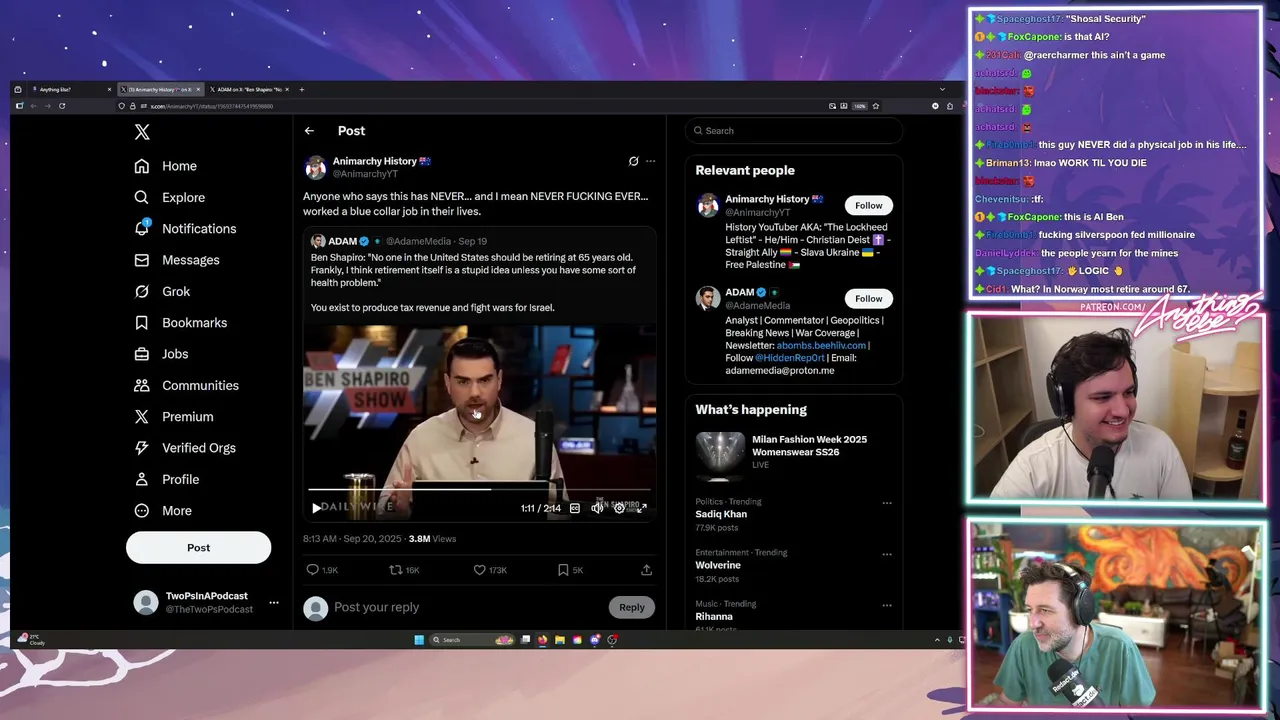
Task: Click Firefox icon in the taskbar
Action: point(543,640)
